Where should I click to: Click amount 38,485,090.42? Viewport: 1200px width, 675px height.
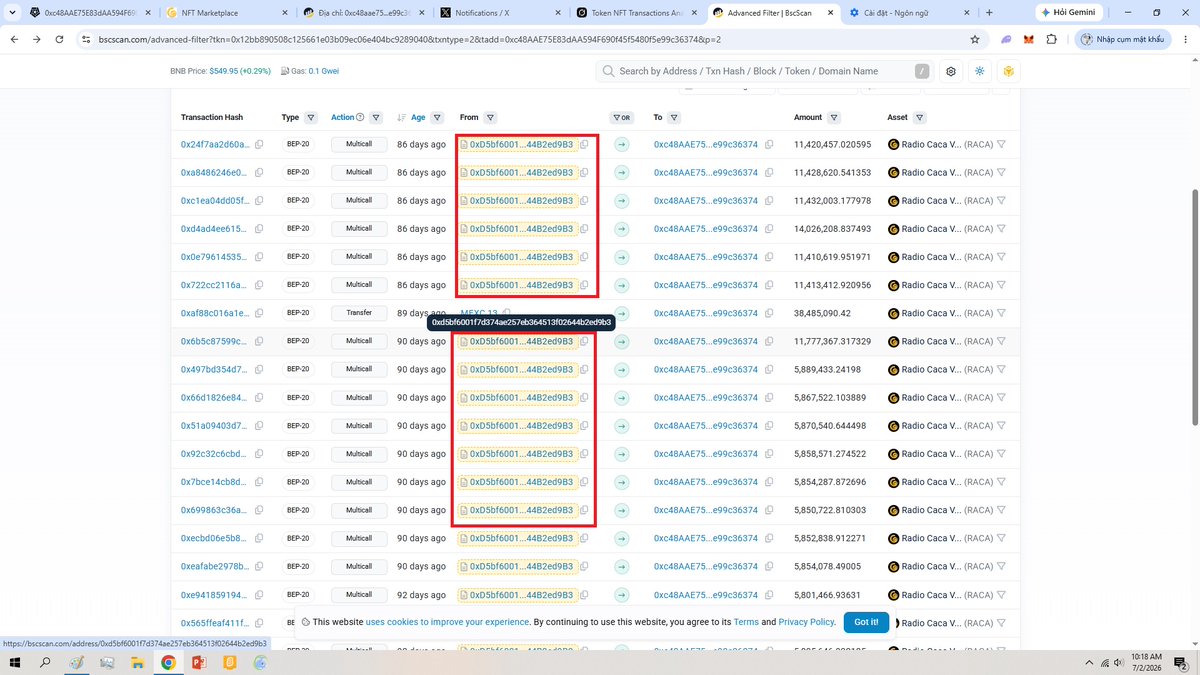pos(822,313)
